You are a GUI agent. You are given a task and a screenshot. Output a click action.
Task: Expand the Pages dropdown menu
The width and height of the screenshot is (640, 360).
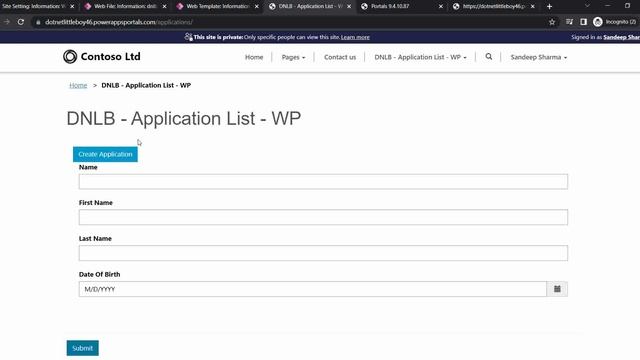(293, 57)
